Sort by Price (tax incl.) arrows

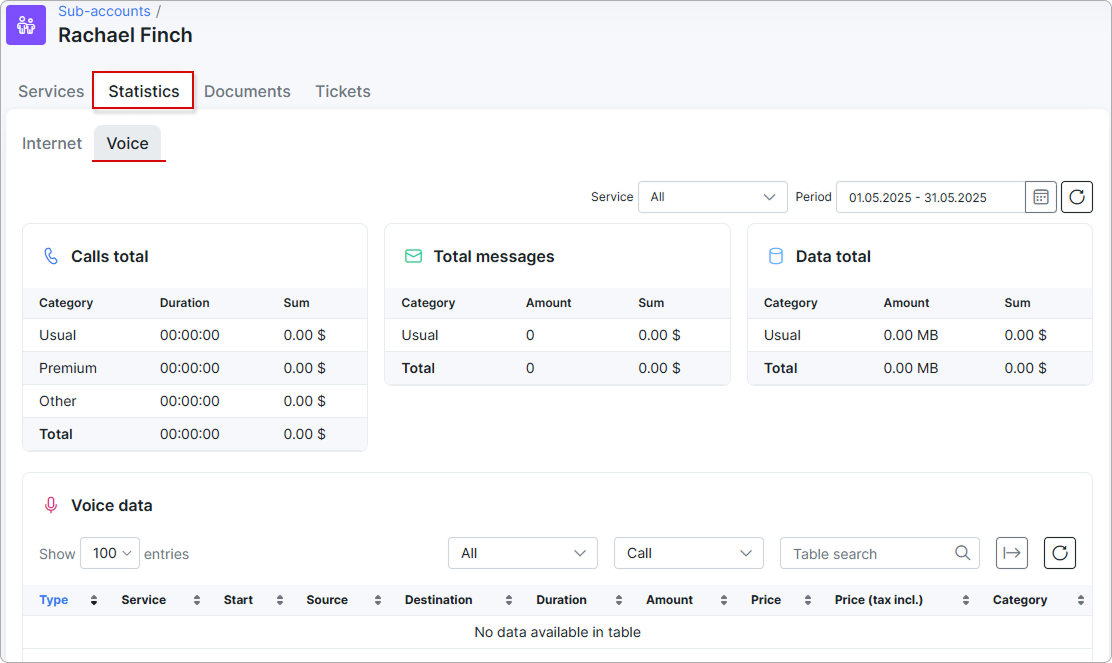[965, 600]
